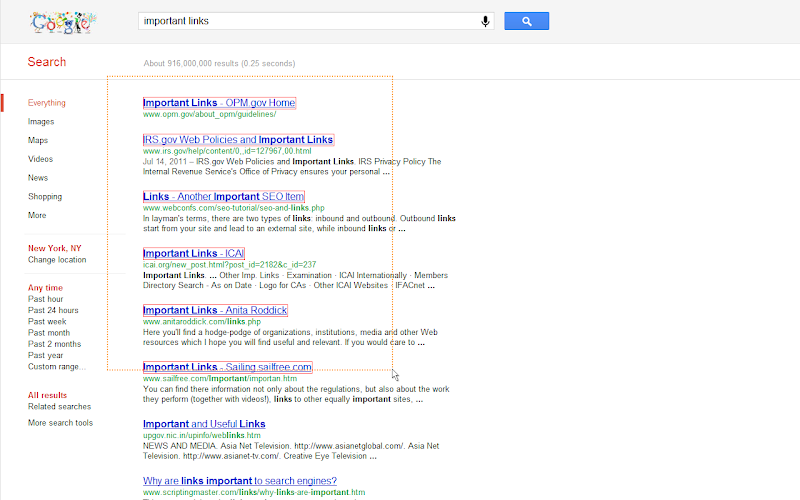Image resolution: width=800 pixels, height=500 pixels.
Task: Start voice search with microphone icon
Action: tap(485, 21)
